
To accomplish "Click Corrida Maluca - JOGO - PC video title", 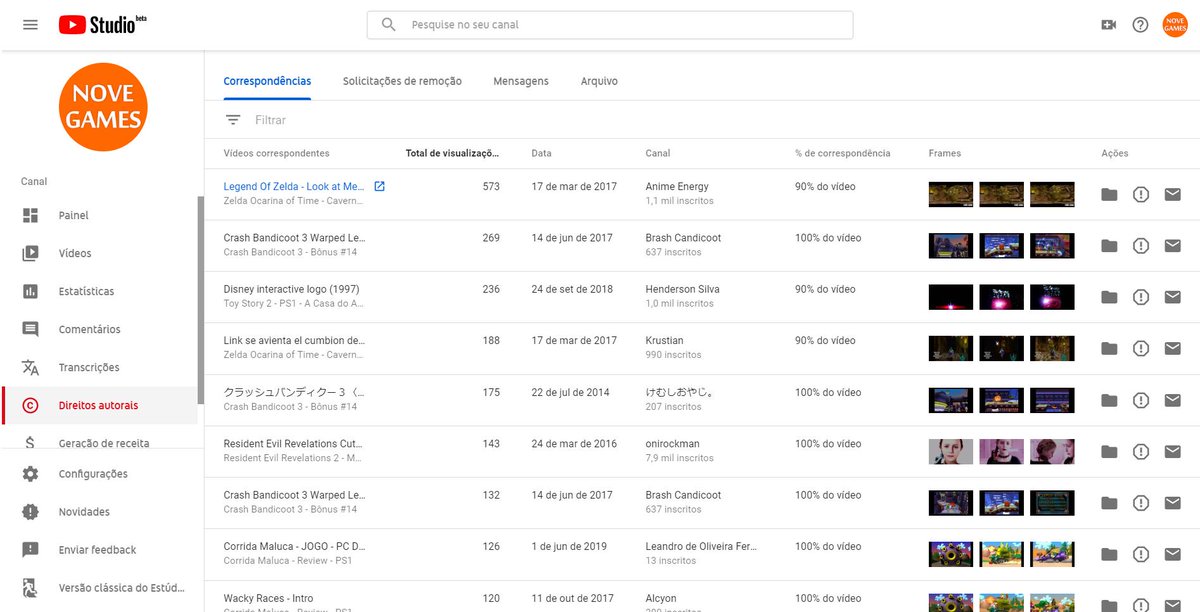I will [x=294, y=546].
